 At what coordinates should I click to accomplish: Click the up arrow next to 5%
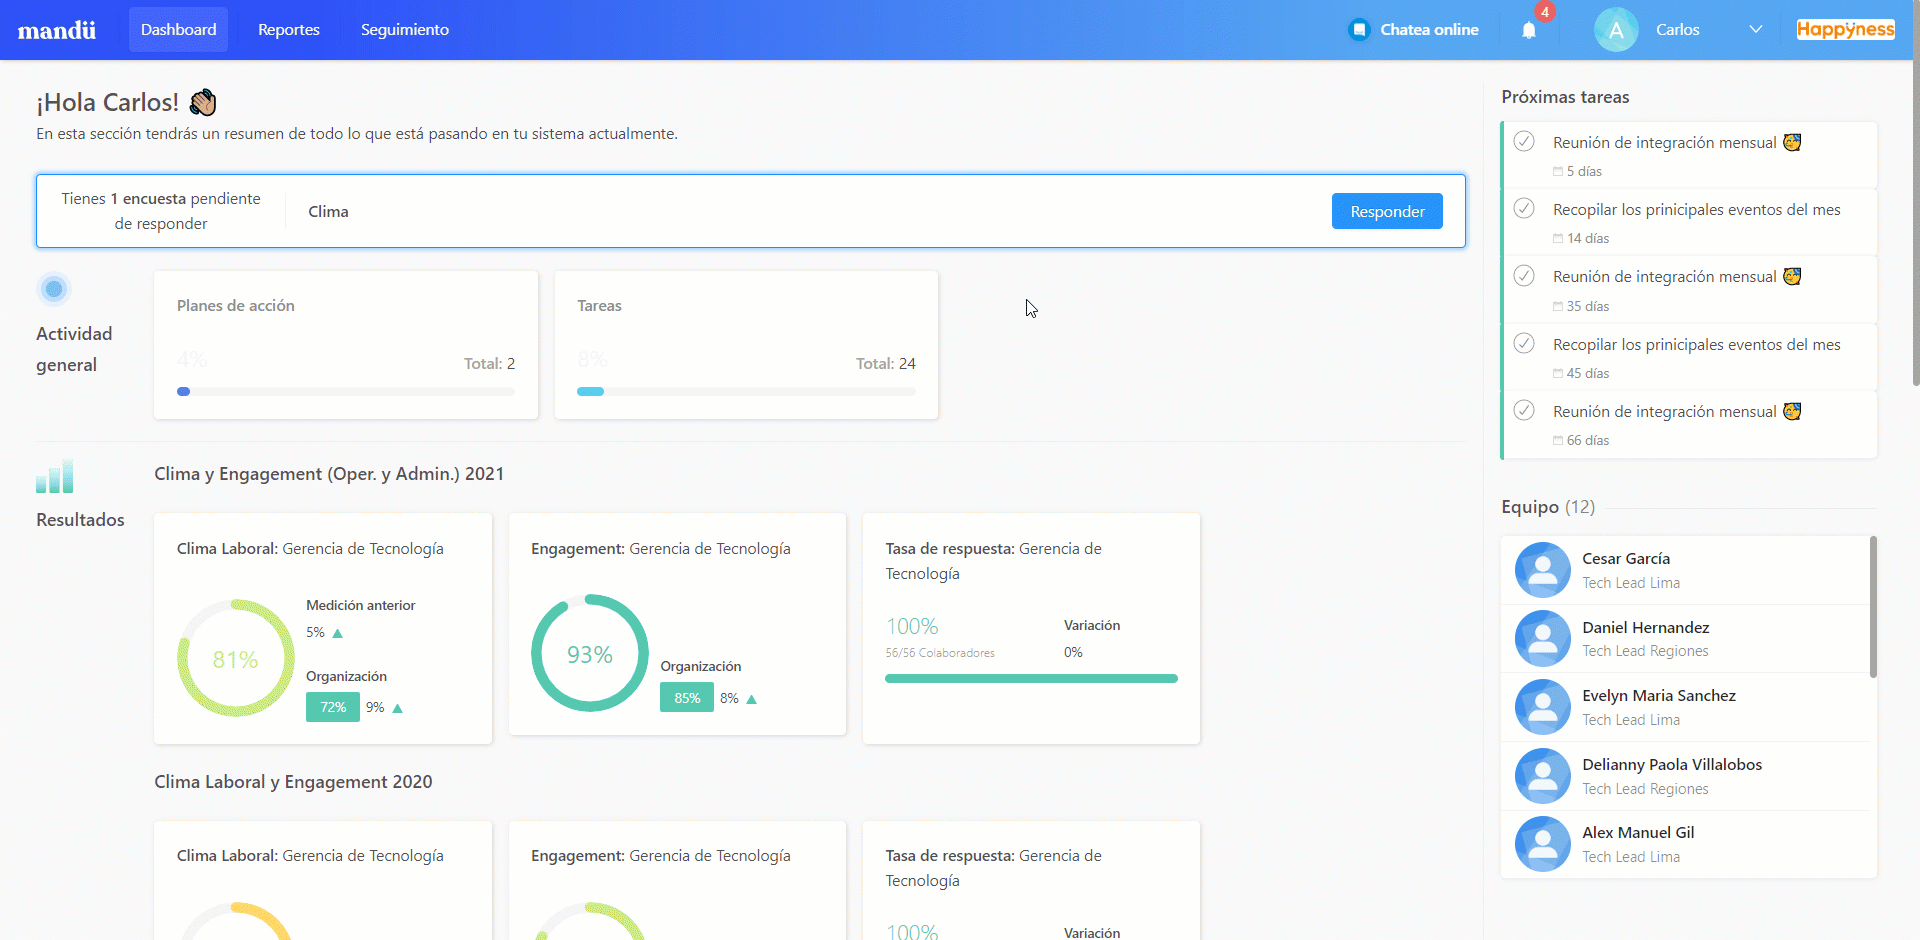(337, 633)
